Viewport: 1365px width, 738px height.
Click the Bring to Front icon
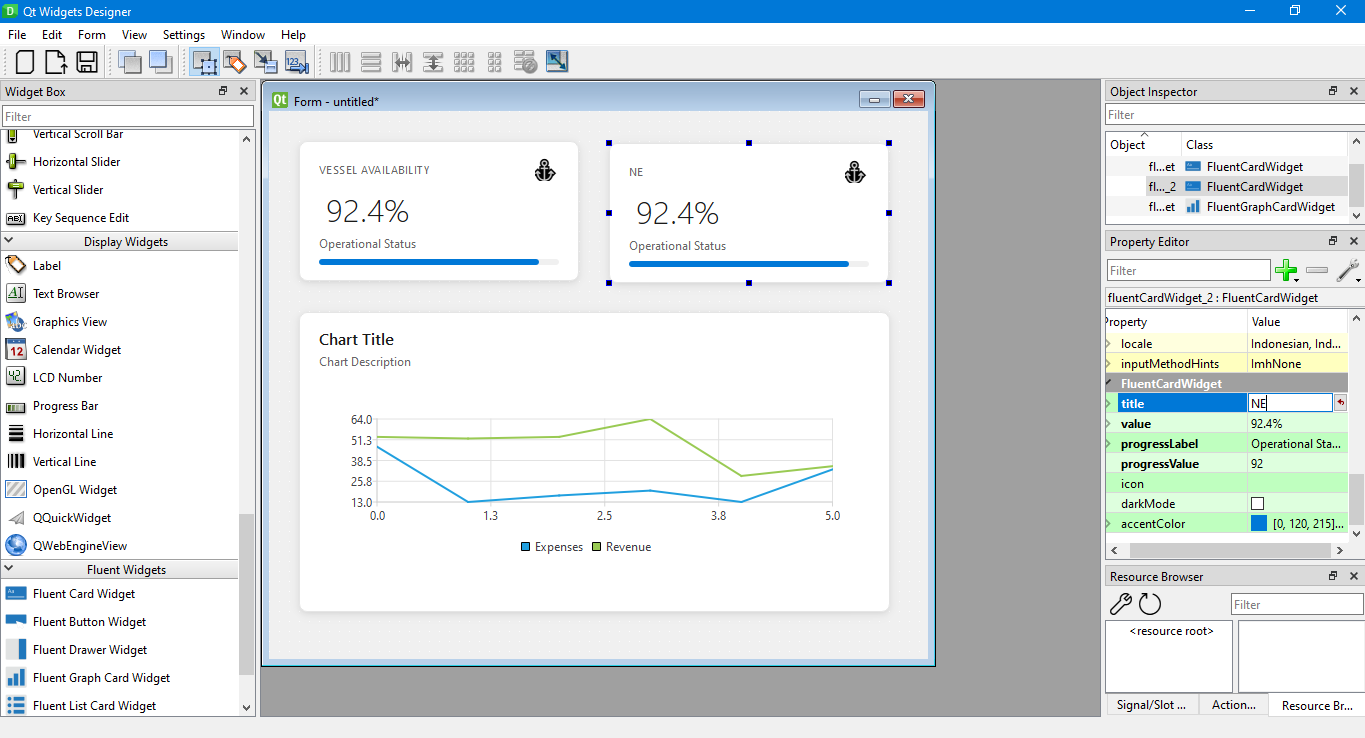tap(160, 62)
